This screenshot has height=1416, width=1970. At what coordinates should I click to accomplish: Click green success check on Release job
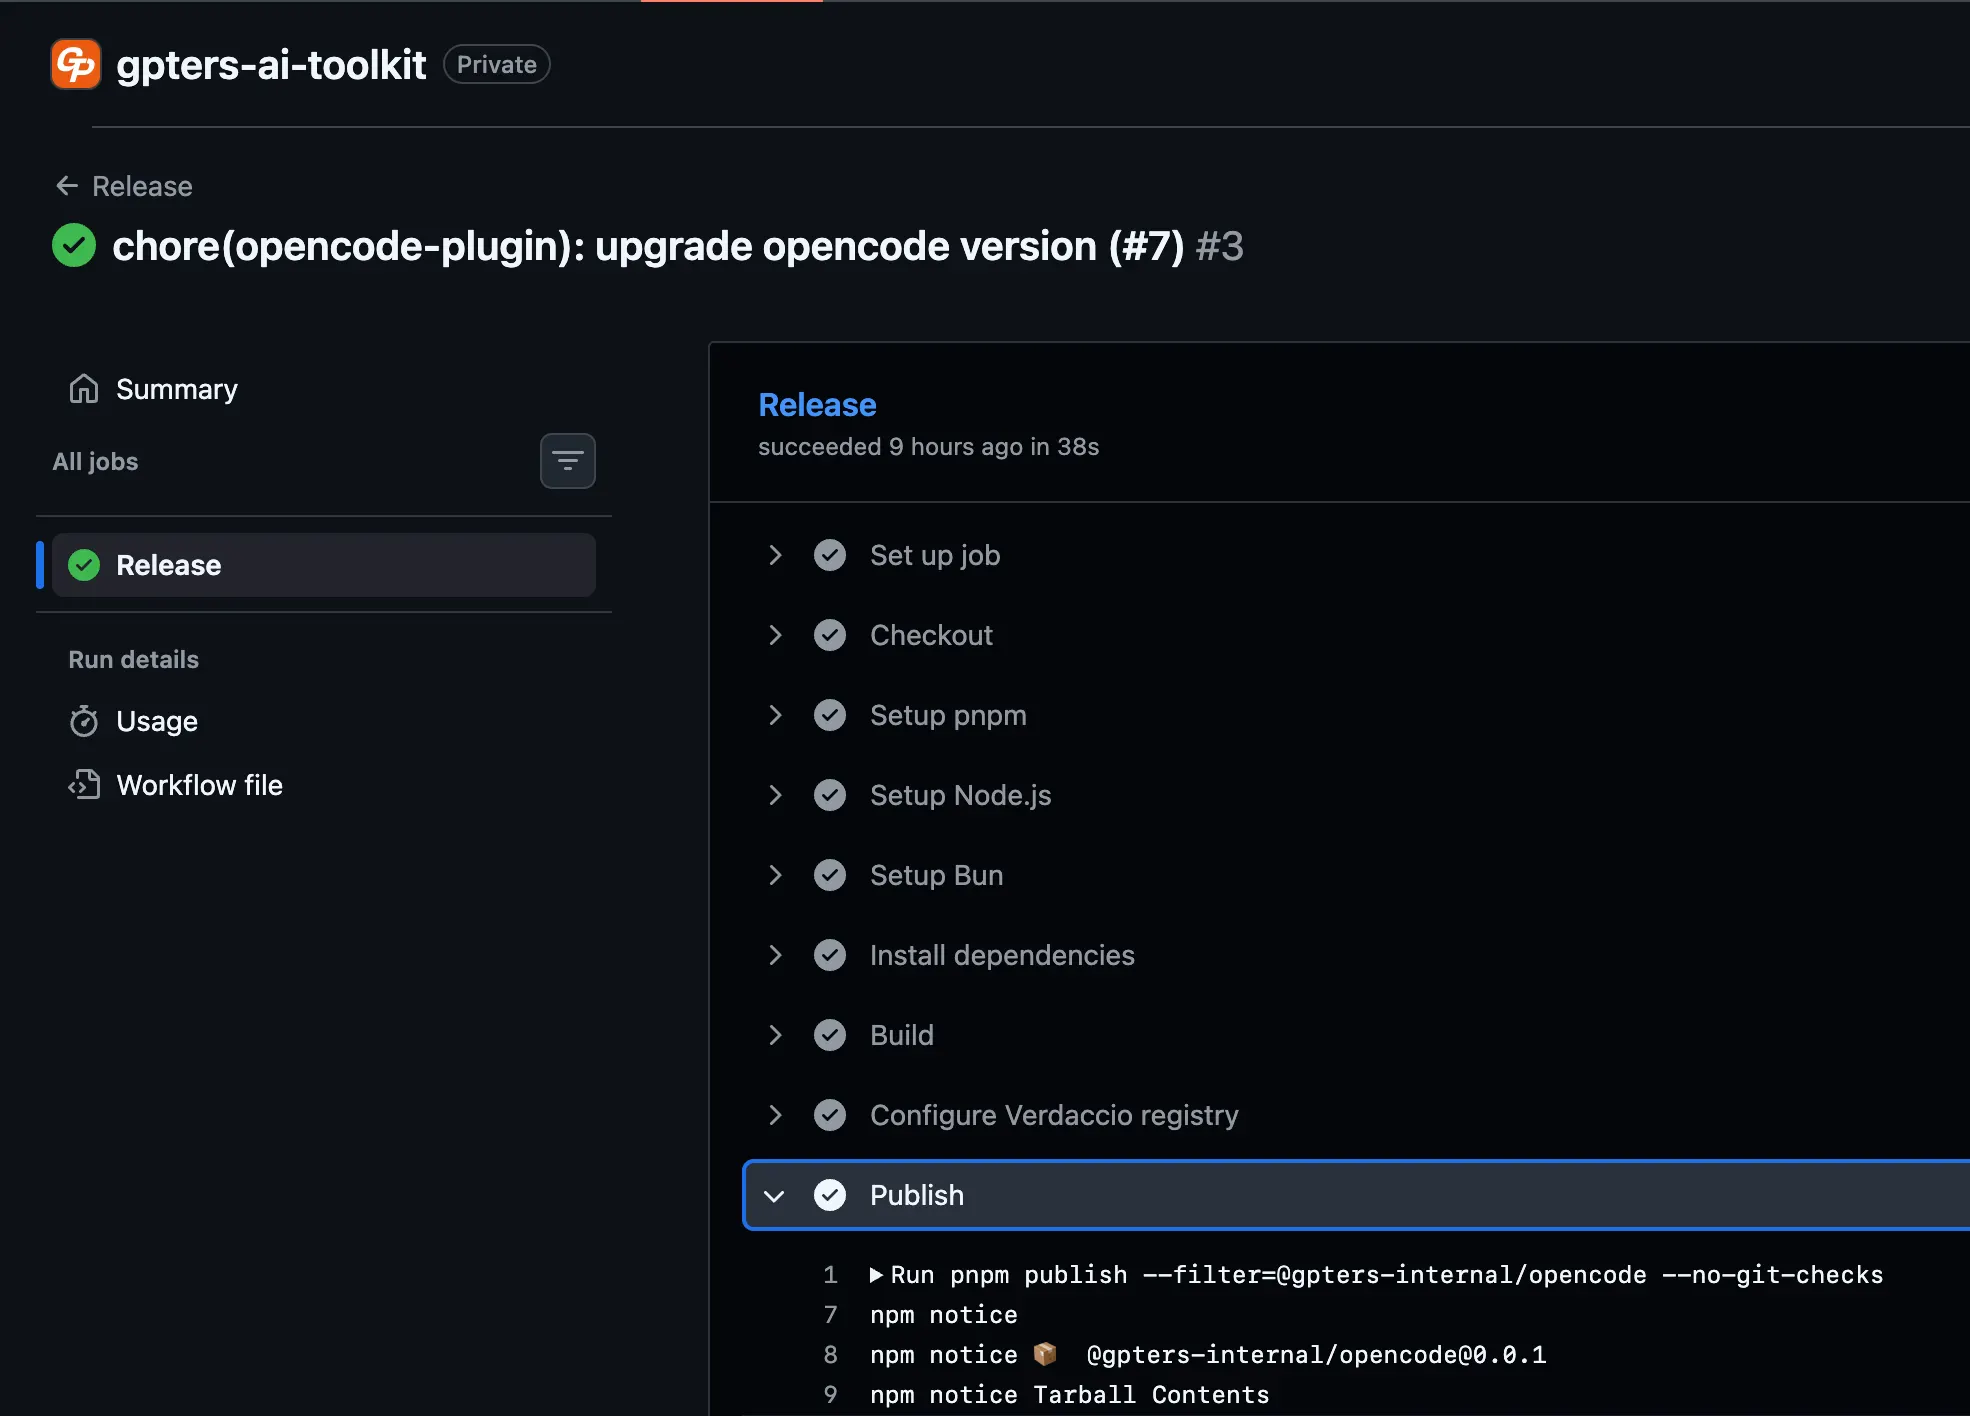(x=84, y=565)
